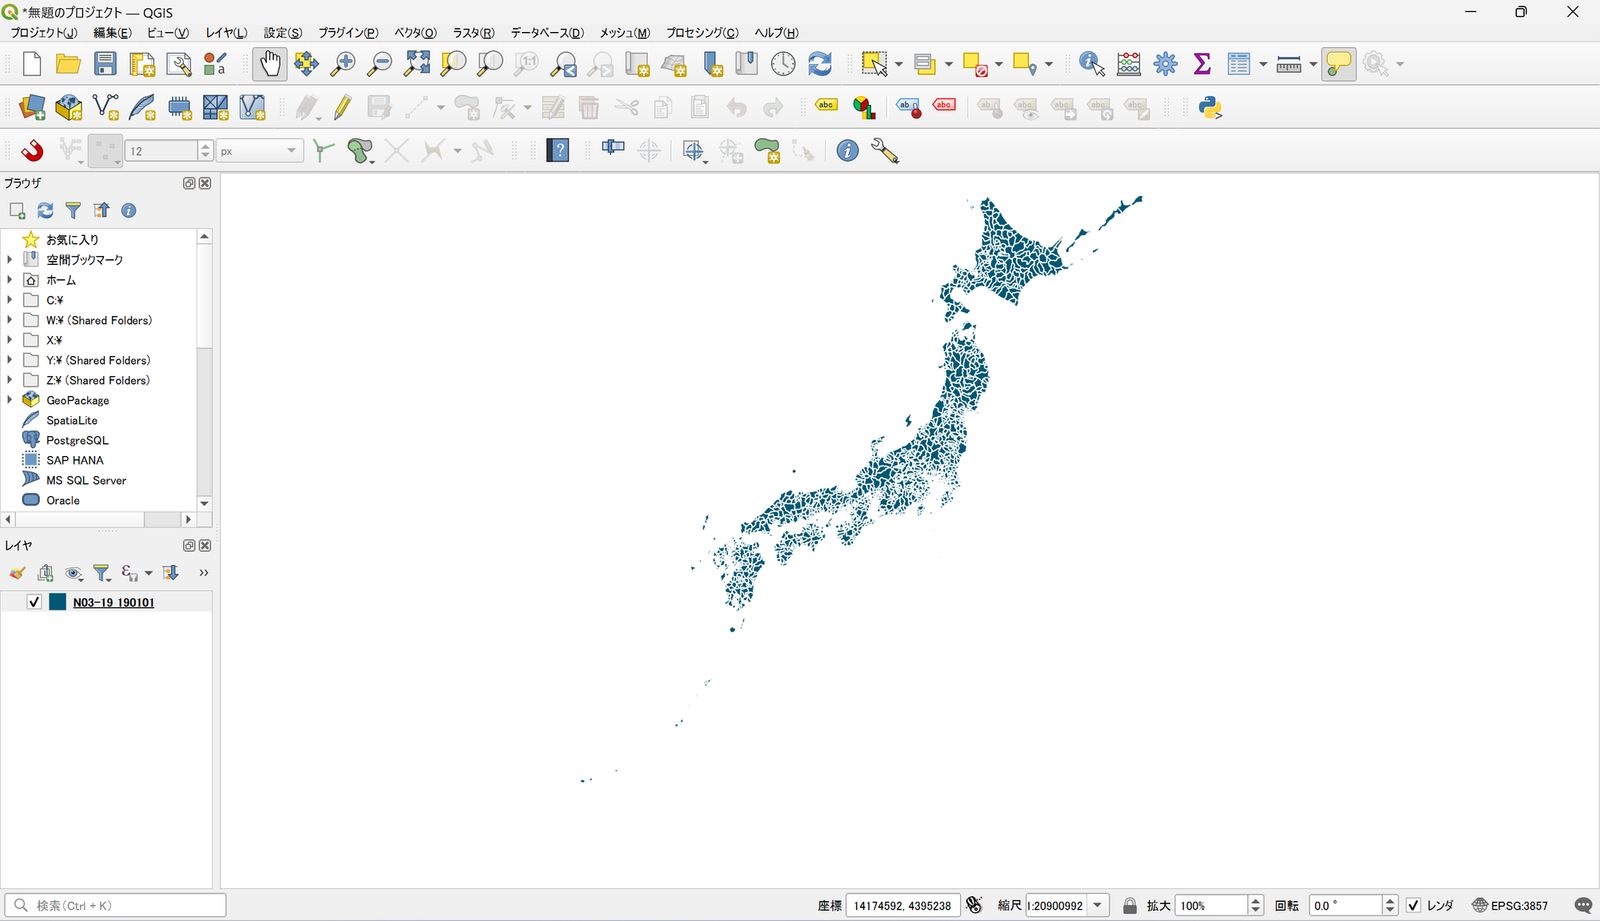Activate the Zoom In magnifier tool

tap(343, 64)
